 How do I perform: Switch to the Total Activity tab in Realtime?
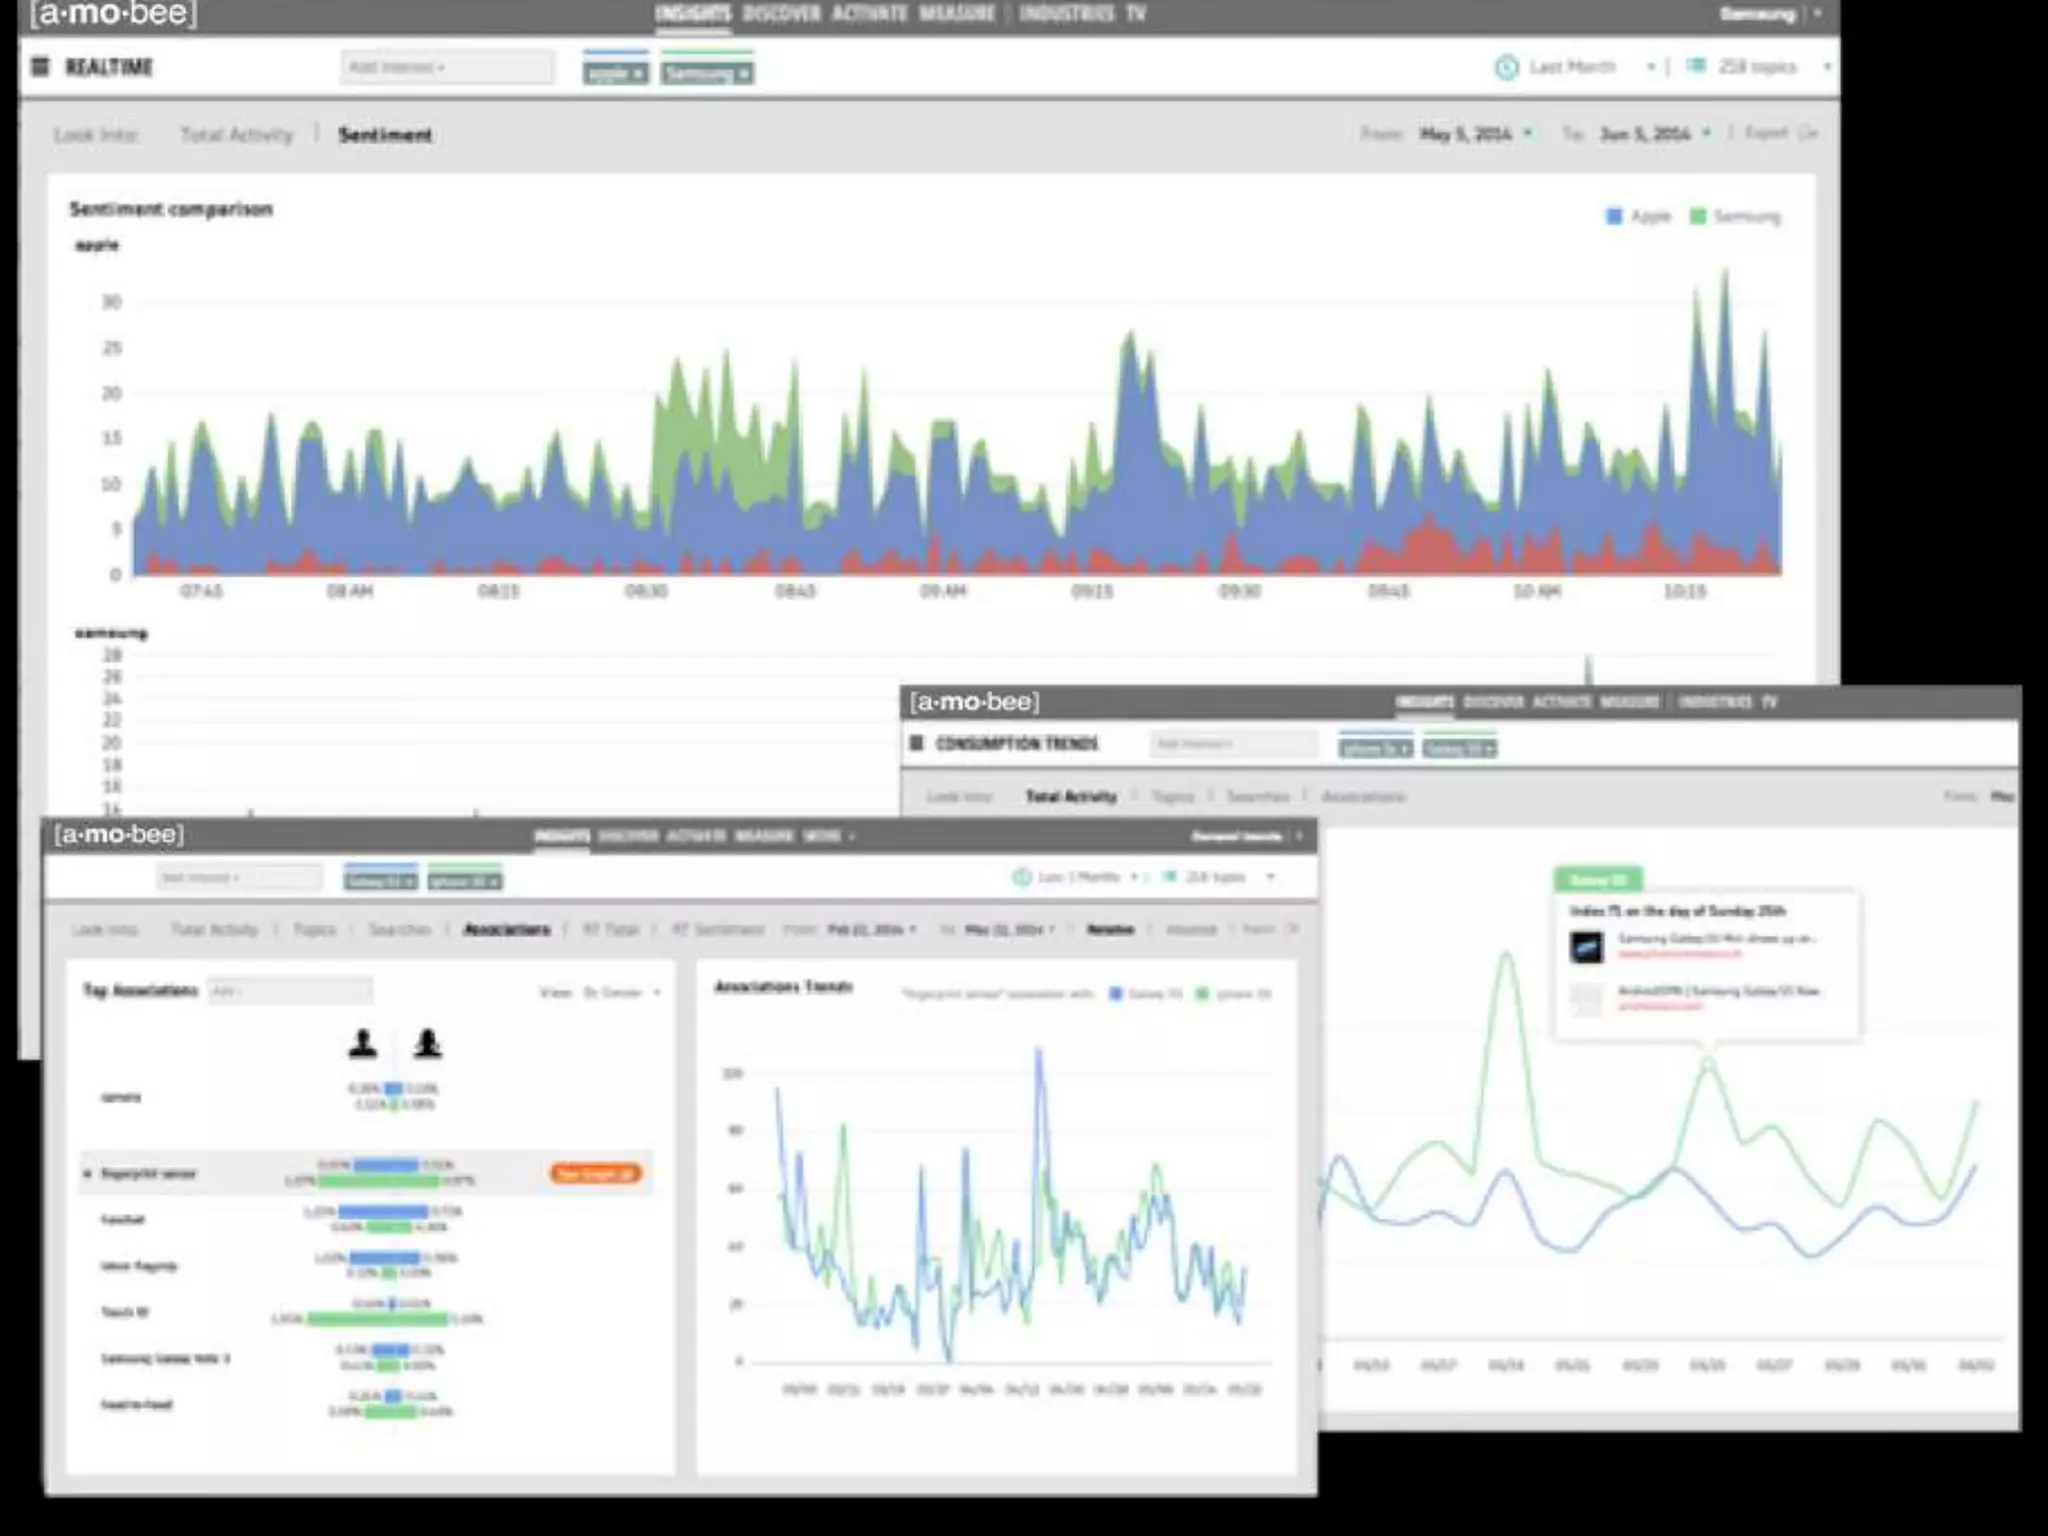point(236,134)
